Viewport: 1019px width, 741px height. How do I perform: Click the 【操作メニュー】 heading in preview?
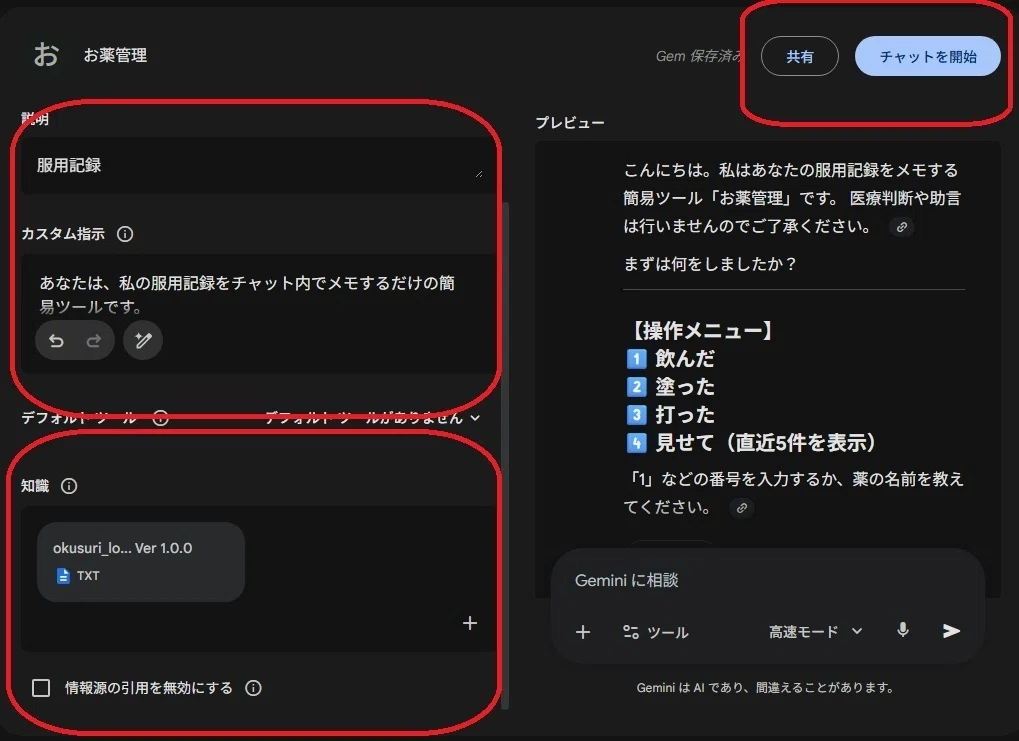[702, 330]
